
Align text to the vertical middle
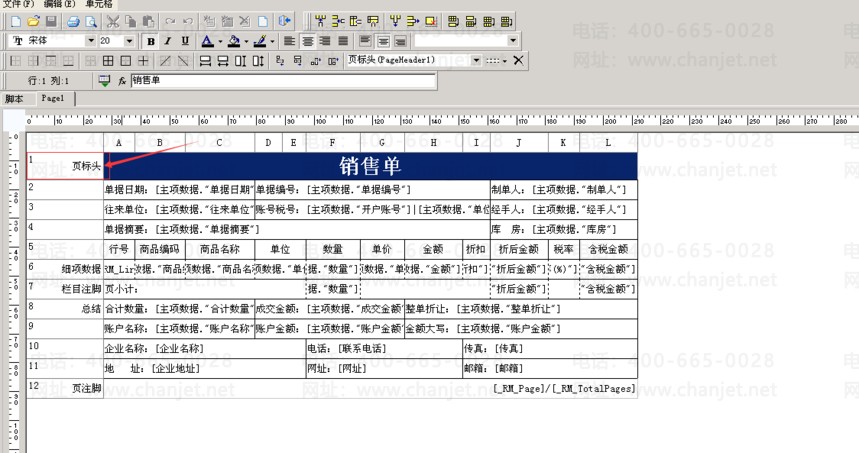tap(383, 41)
